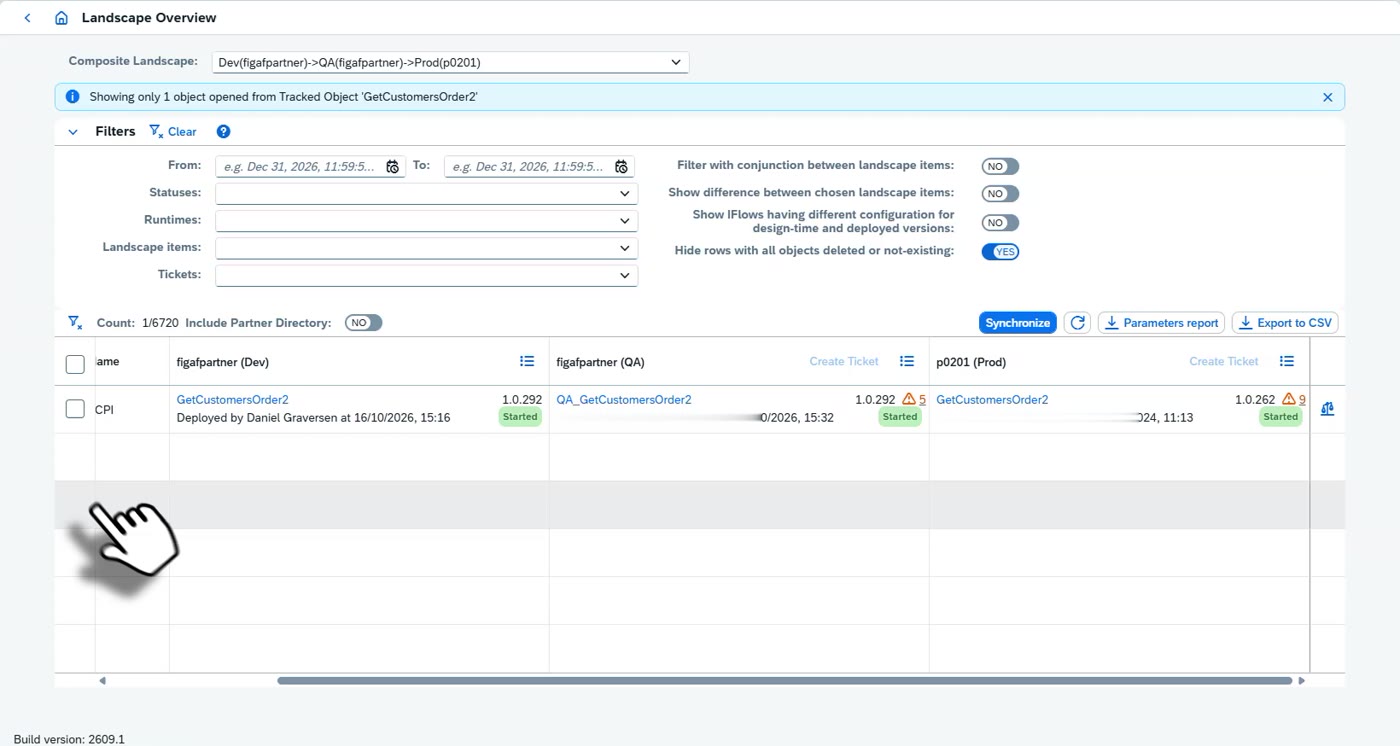Expand the Statuses dropdown
The image size is (1400, 746).
coord(625,194)
